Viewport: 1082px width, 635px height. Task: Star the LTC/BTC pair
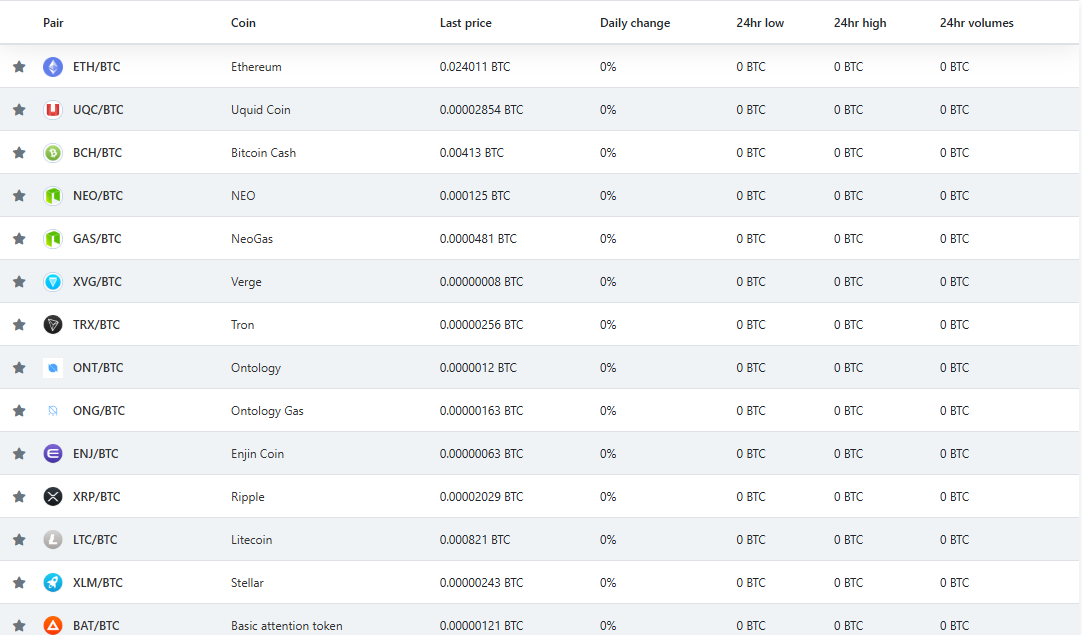(x=19, y=540)
